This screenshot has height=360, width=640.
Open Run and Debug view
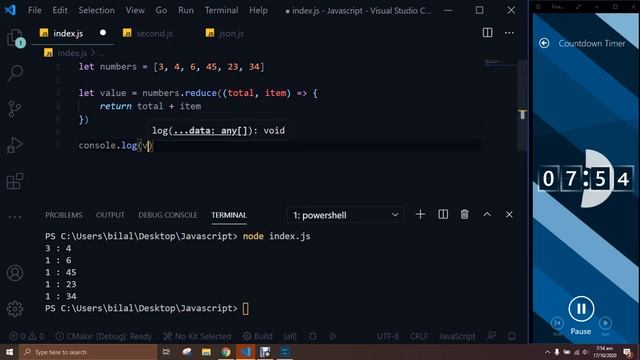tap(15, 145)
